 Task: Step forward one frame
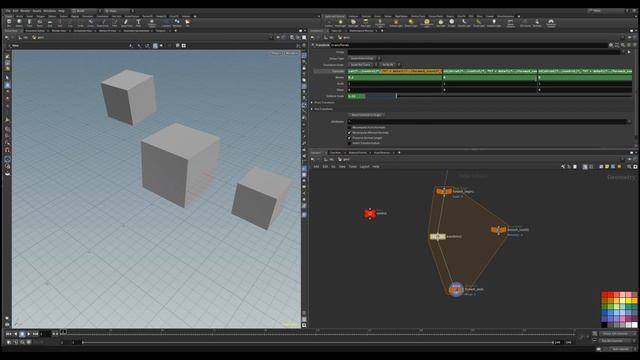(x=57, y=334)
